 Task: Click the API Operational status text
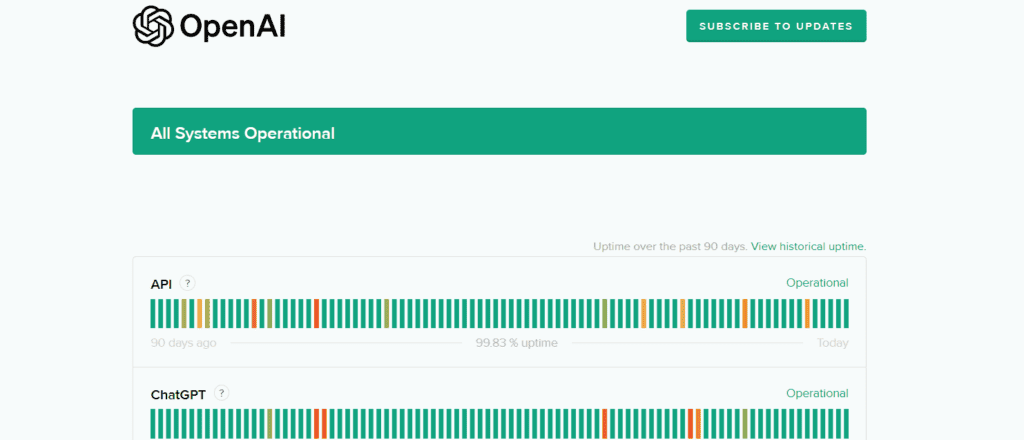pyautogui.click(x=817, y=283)
